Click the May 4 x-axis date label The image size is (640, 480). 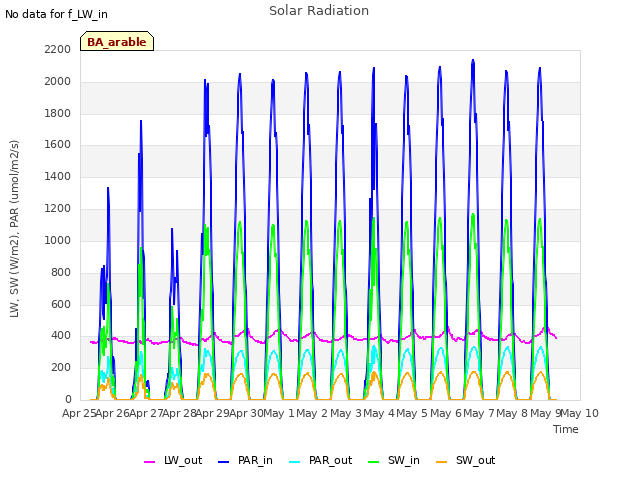[379, 413]
